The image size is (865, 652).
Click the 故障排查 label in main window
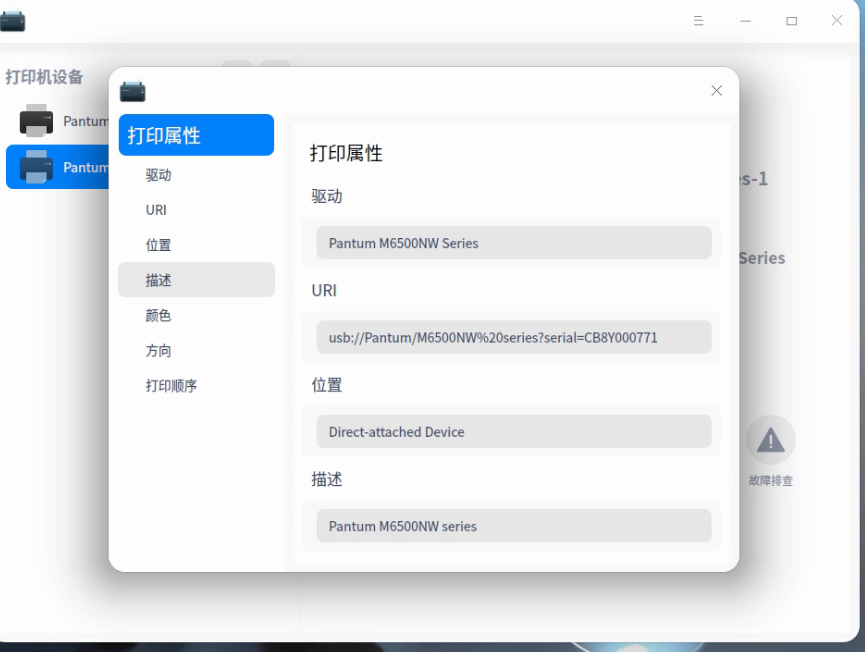pos(771,480)
